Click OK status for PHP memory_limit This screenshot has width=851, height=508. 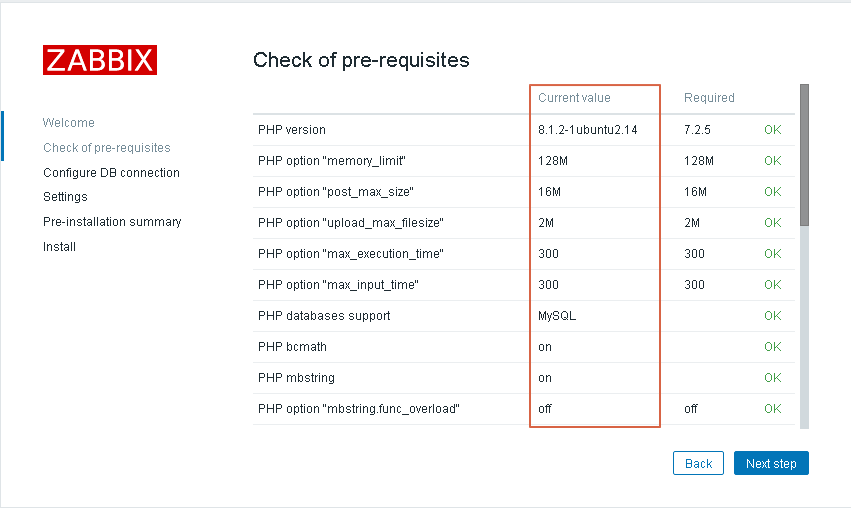pyautogui.click(x=772, y=161)
